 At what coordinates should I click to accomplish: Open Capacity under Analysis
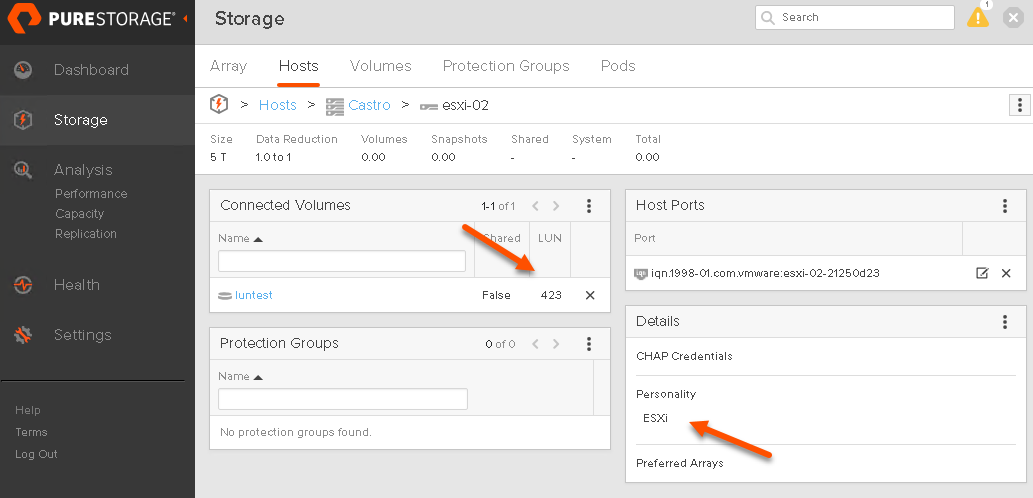80,213
